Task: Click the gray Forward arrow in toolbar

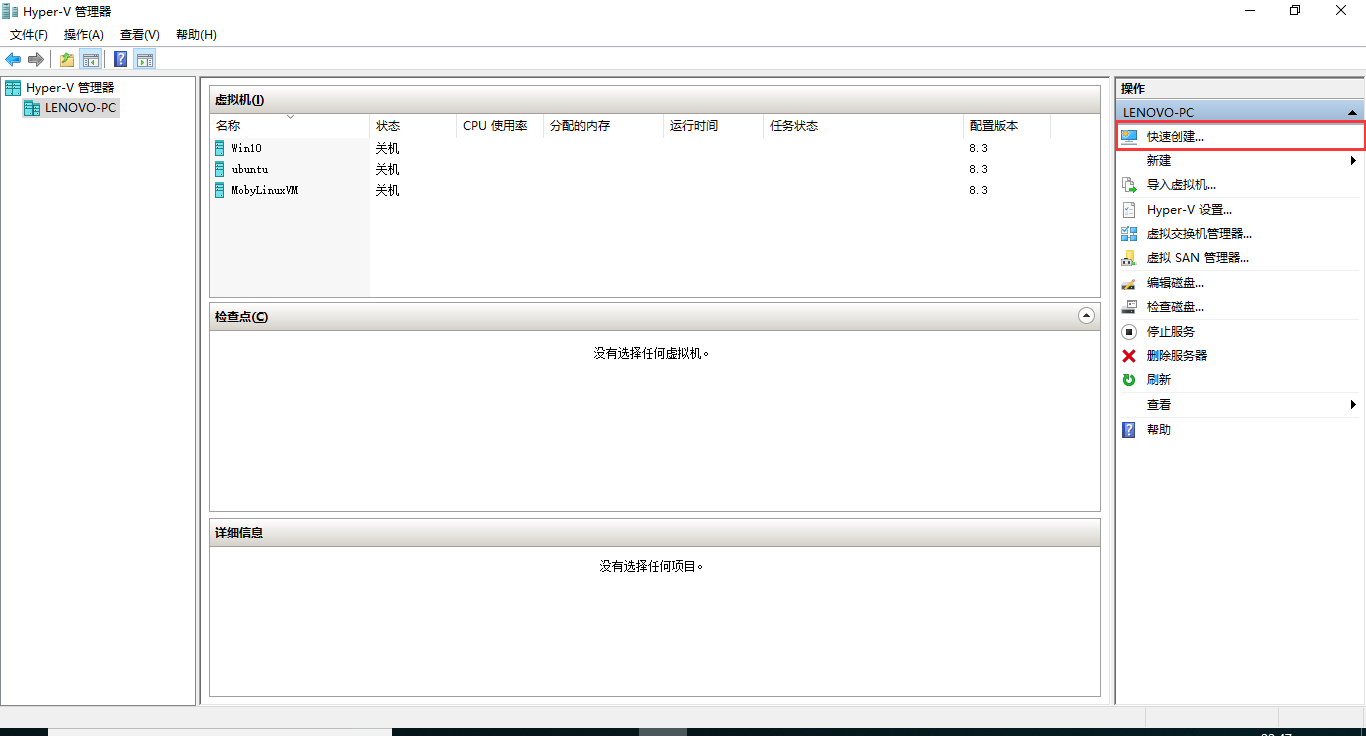Action: point(36,59)
